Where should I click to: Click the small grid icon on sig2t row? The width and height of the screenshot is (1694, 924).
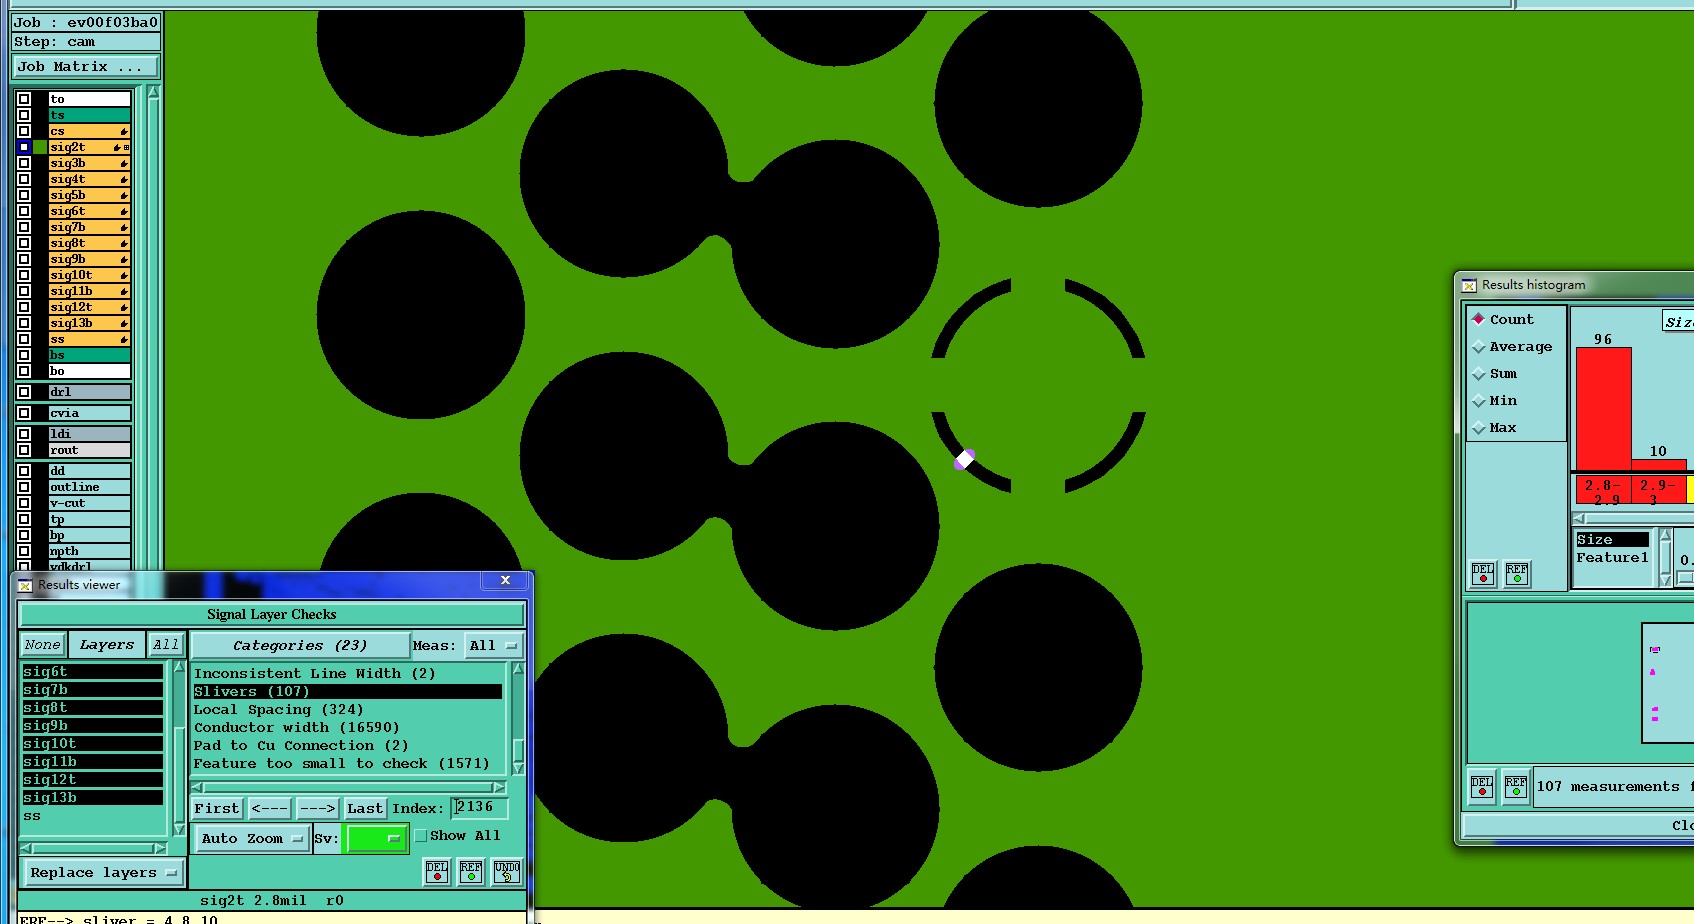[127, 147]
